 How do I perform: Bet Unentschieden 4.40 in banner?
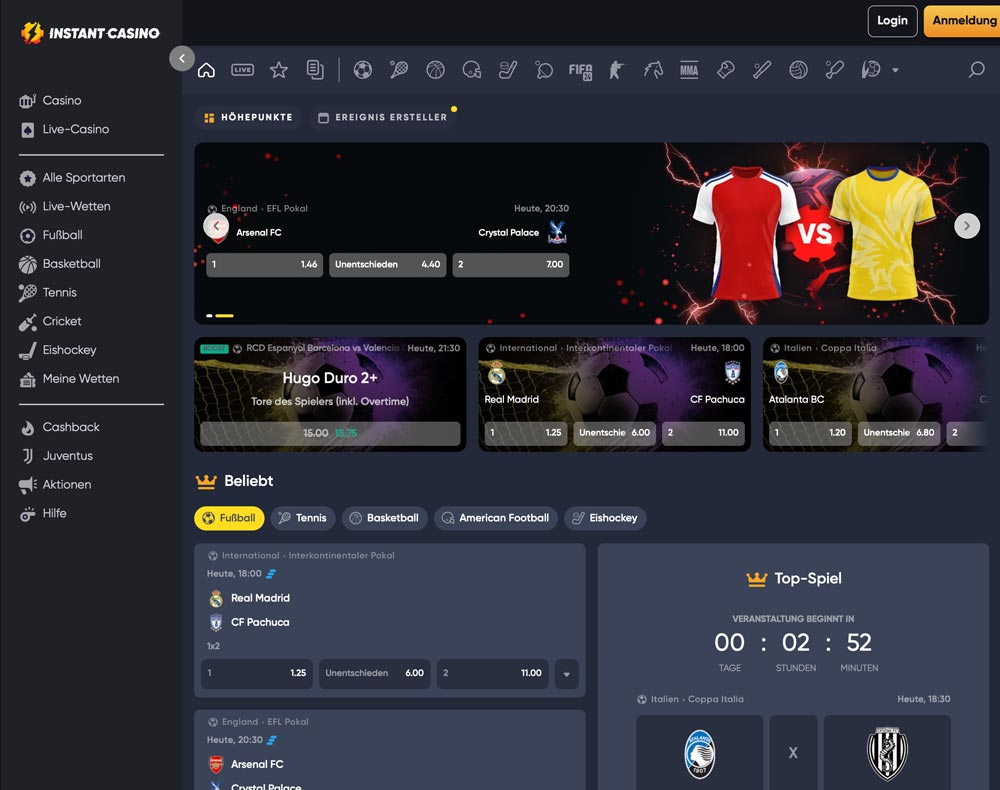click(388, 265)
